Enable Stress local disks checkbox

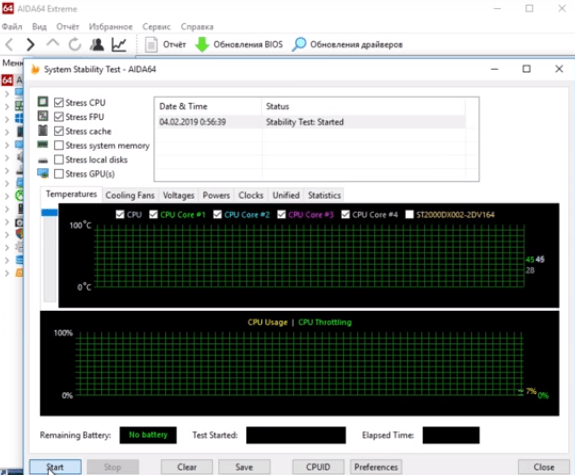tap(59, 160)
